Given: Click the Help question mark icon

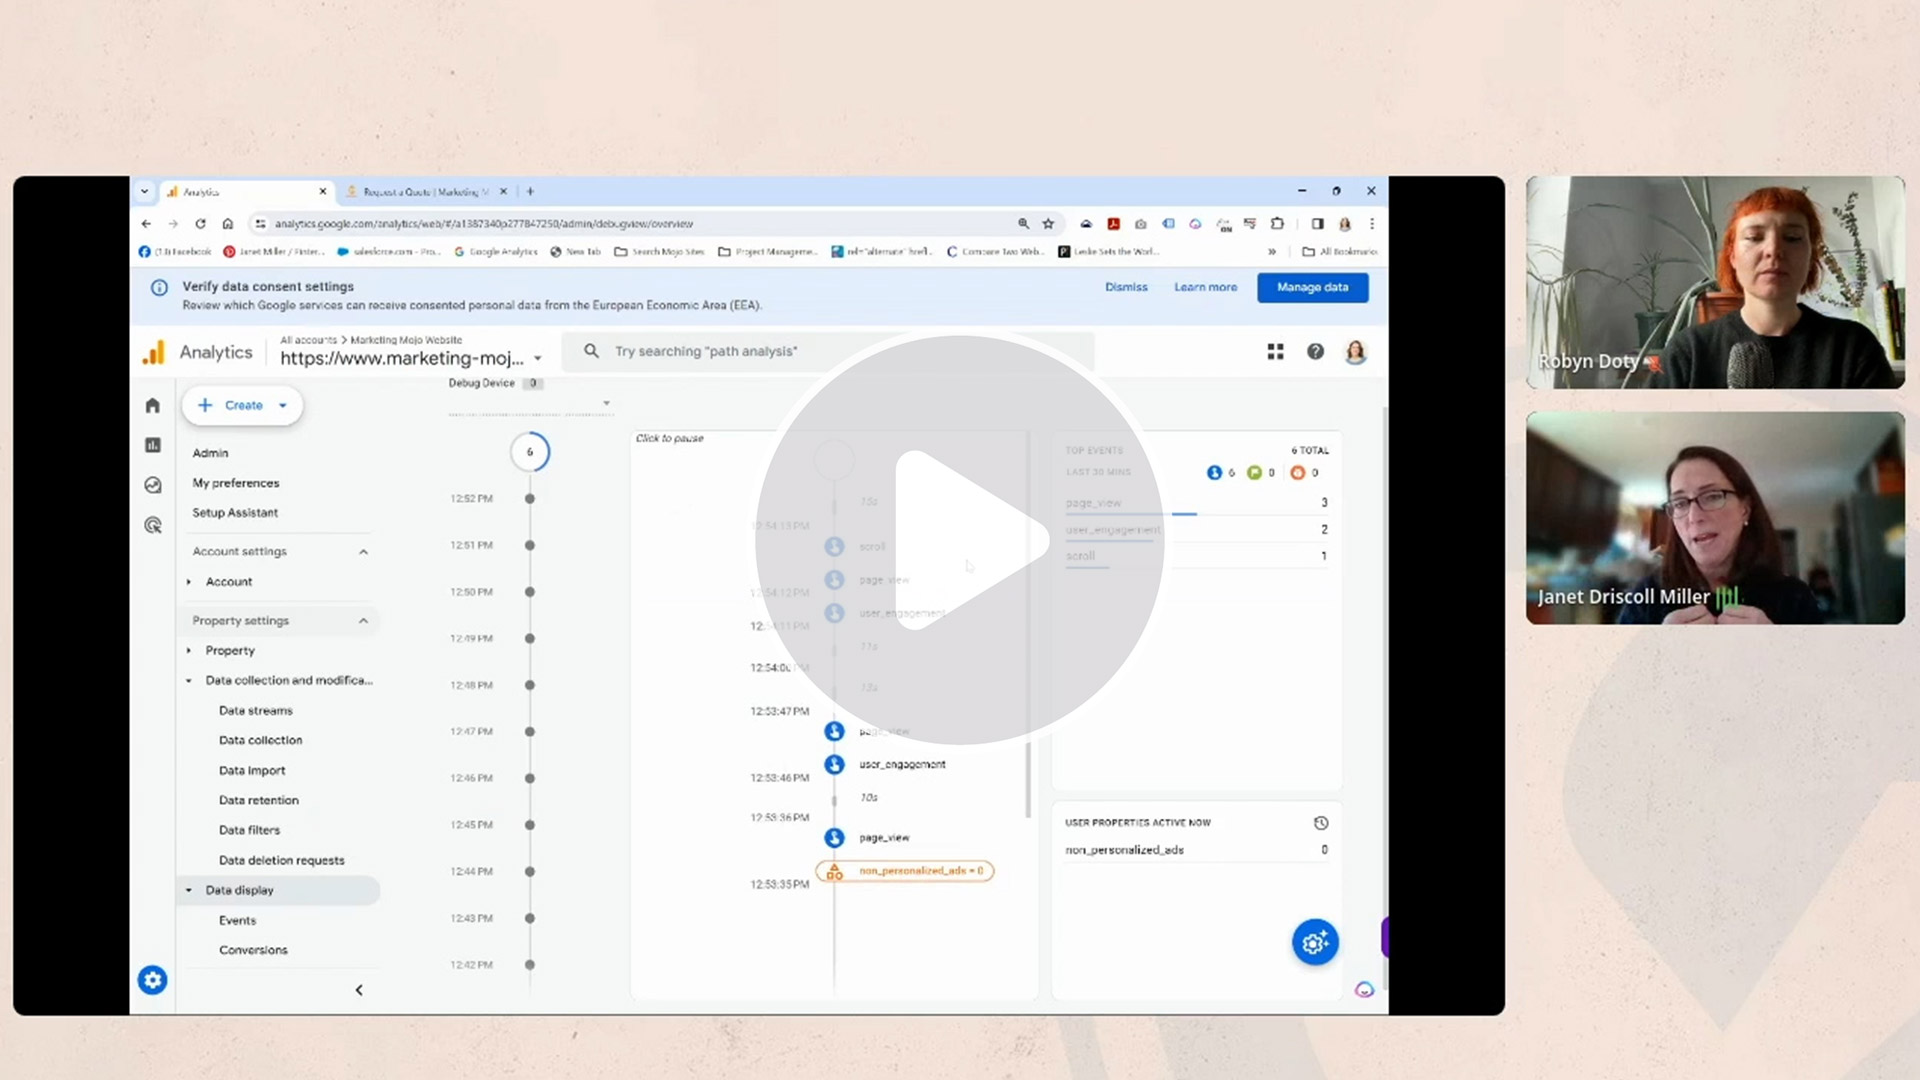Looking at the screenshot, I should coord(1315,352).
